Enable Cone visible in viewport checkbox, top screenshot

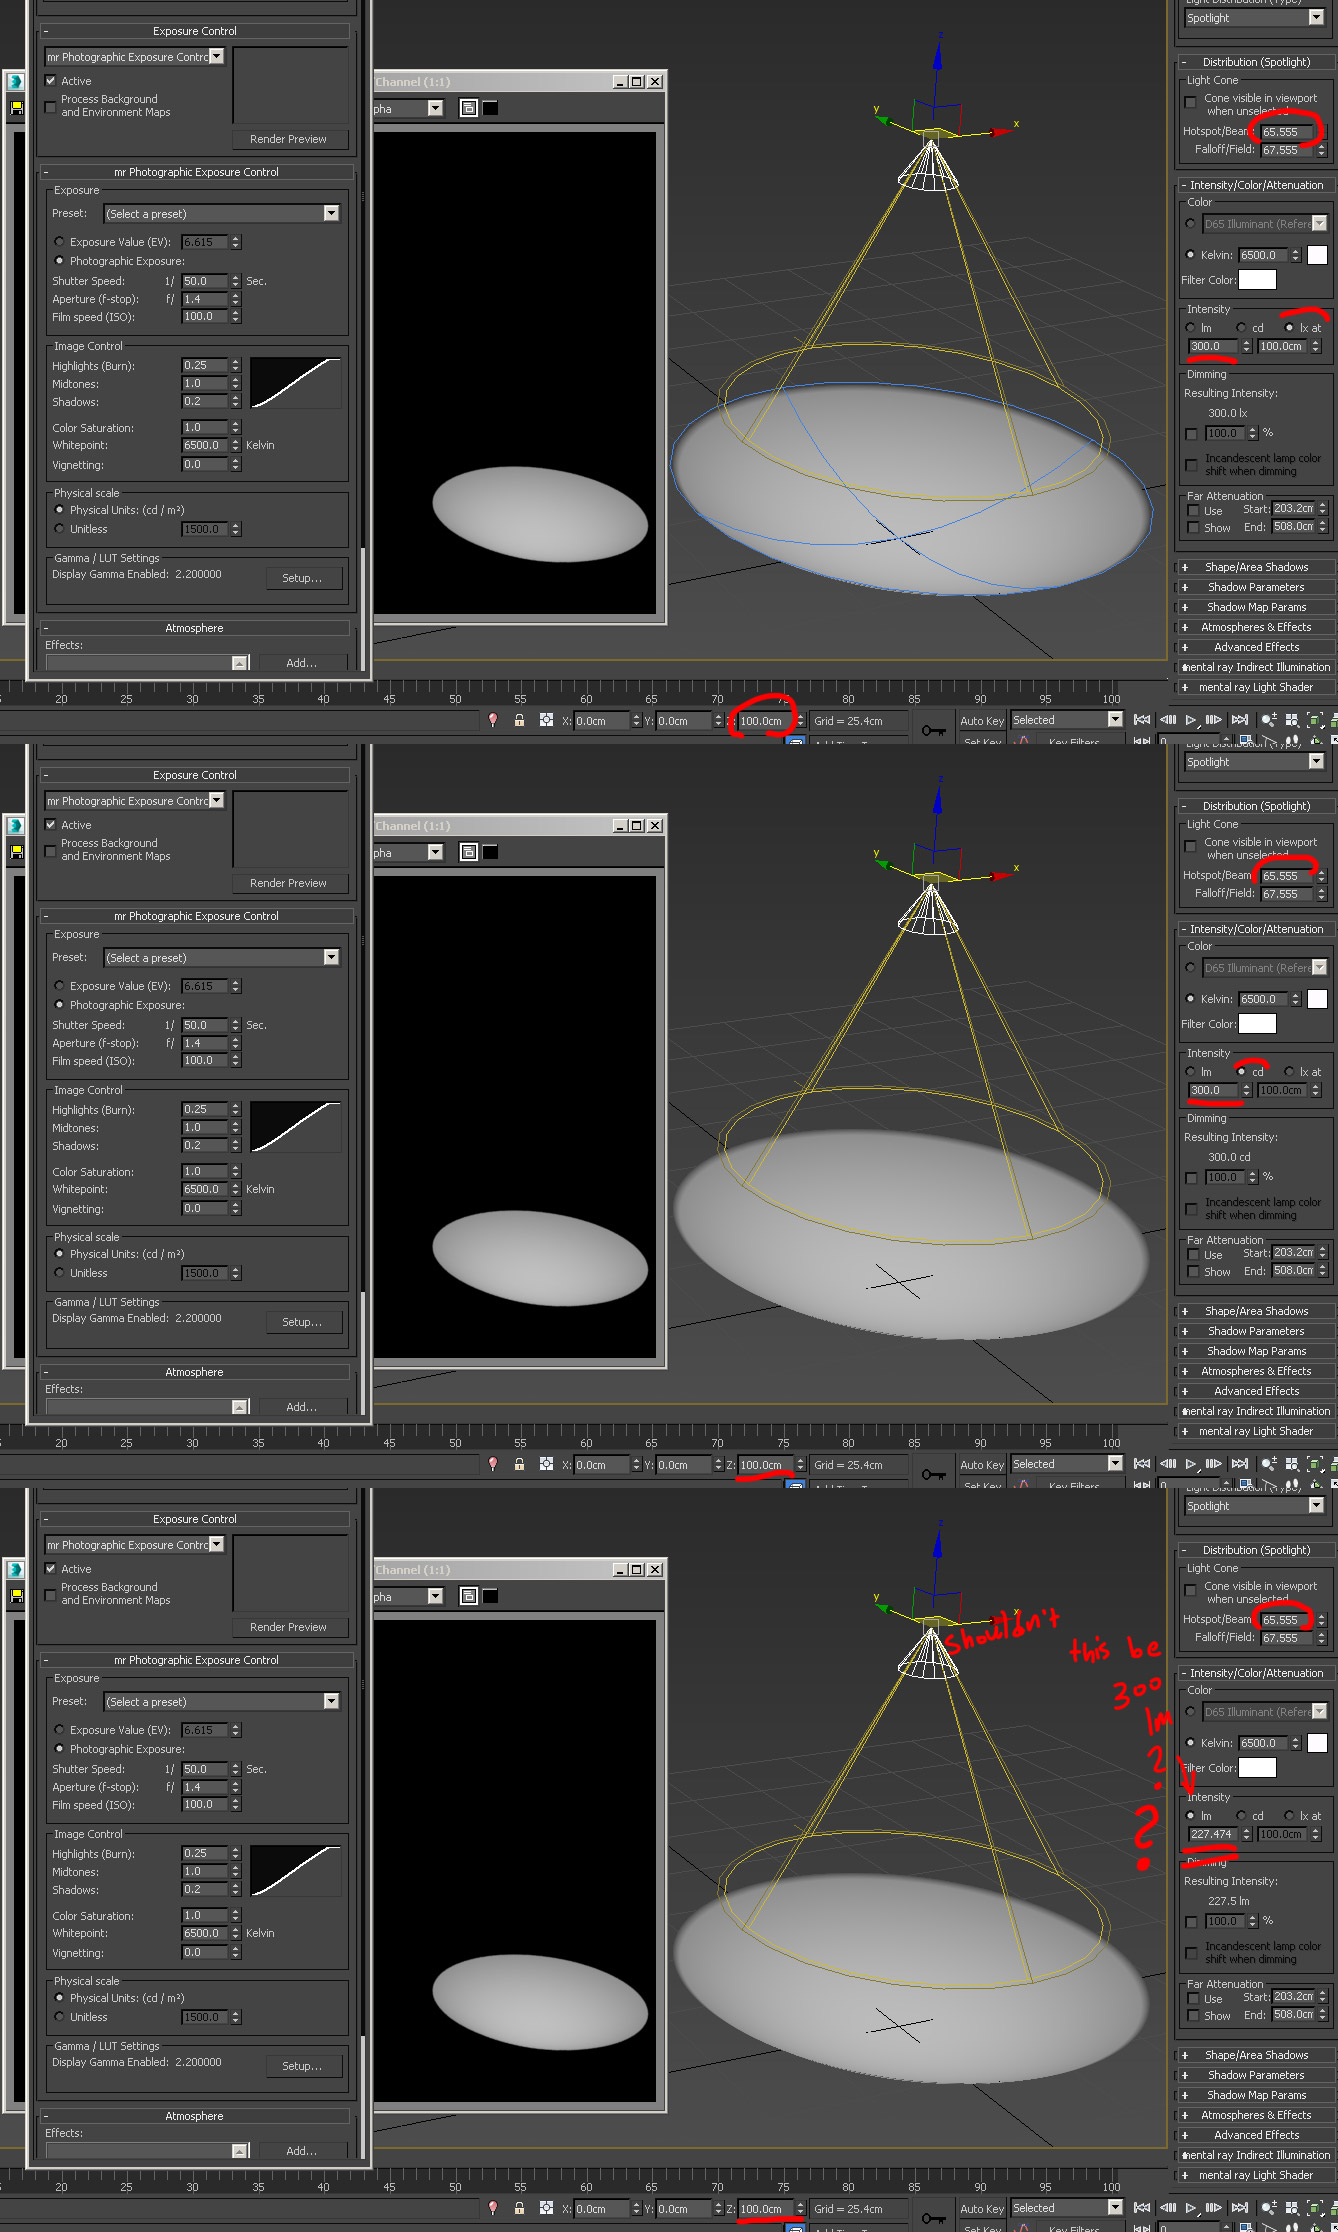tap(1191, 102)
